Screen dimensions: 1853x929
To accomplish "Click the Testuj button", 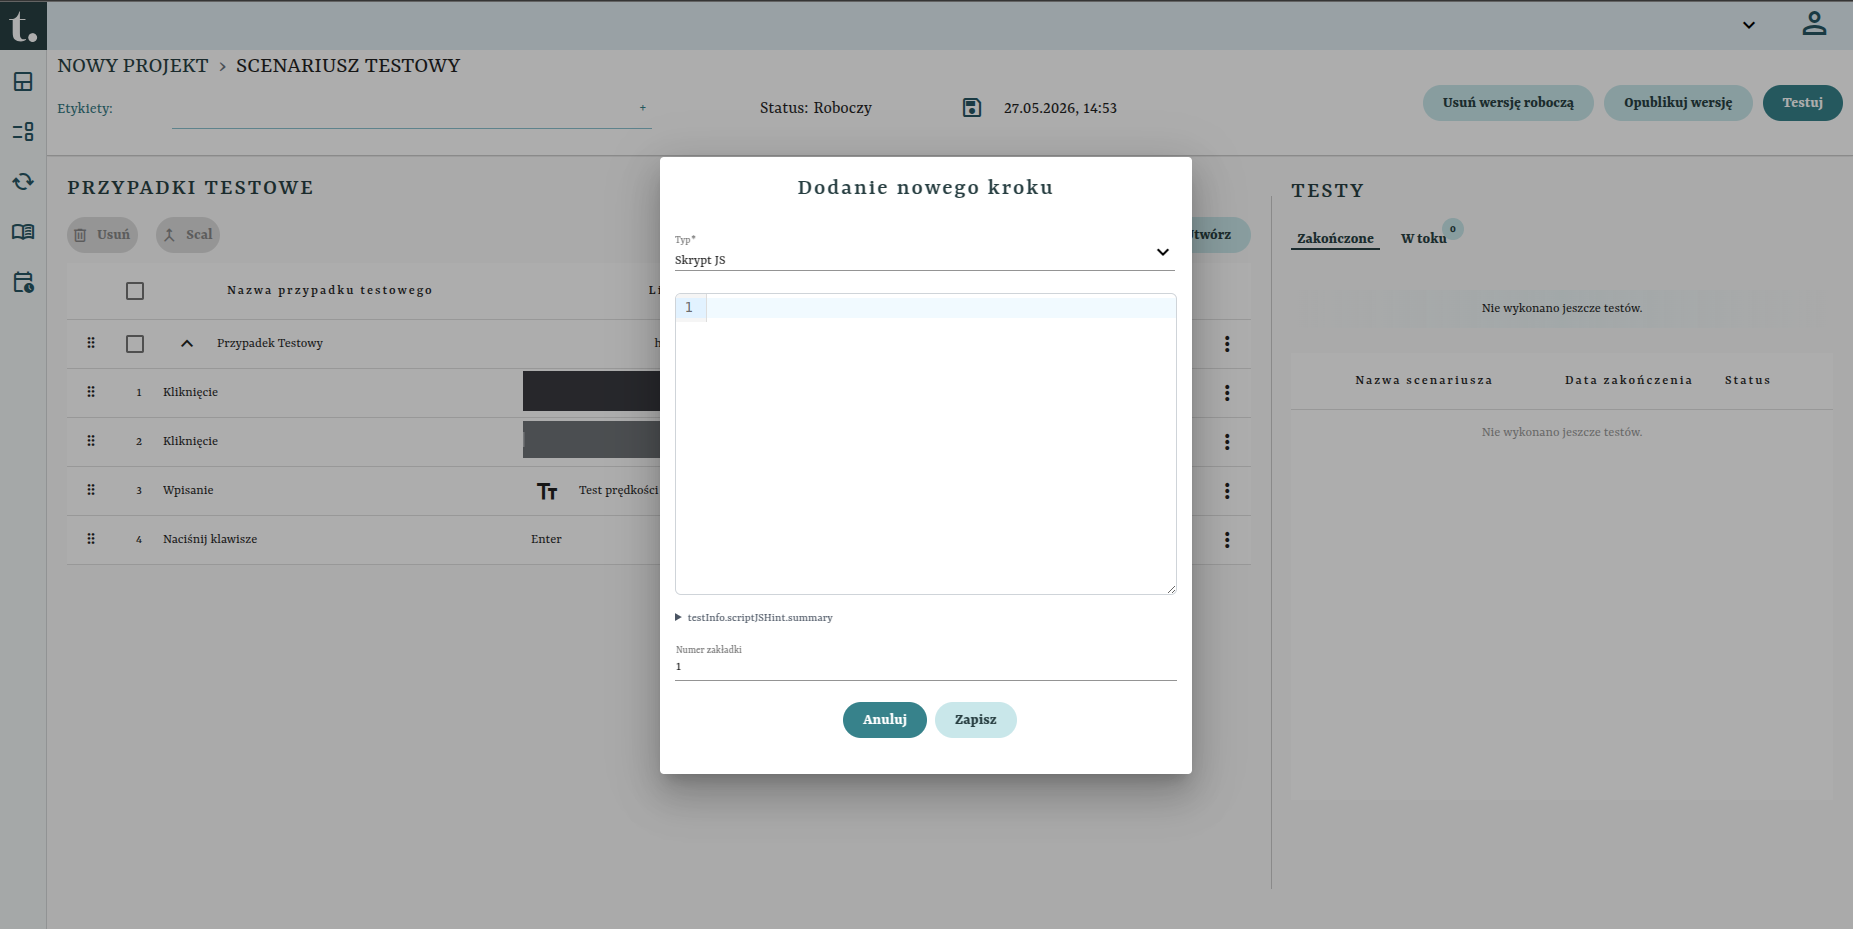I will click(1803, 103).
